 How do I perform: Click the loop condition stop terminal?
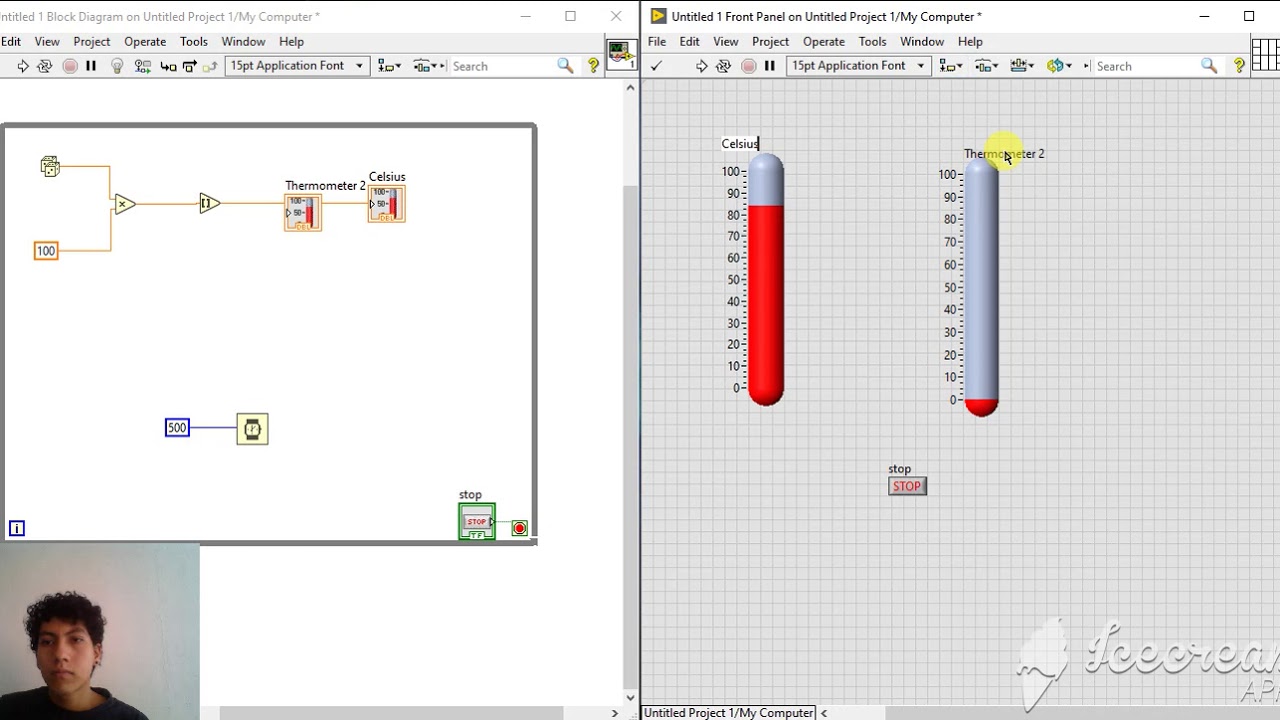[x=519, y=528]
